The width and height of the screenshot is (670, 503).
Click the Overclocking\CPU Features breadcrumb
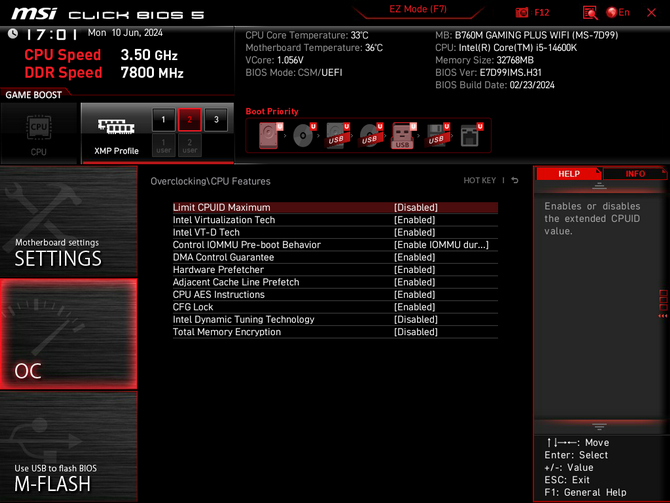pos(210,181)
